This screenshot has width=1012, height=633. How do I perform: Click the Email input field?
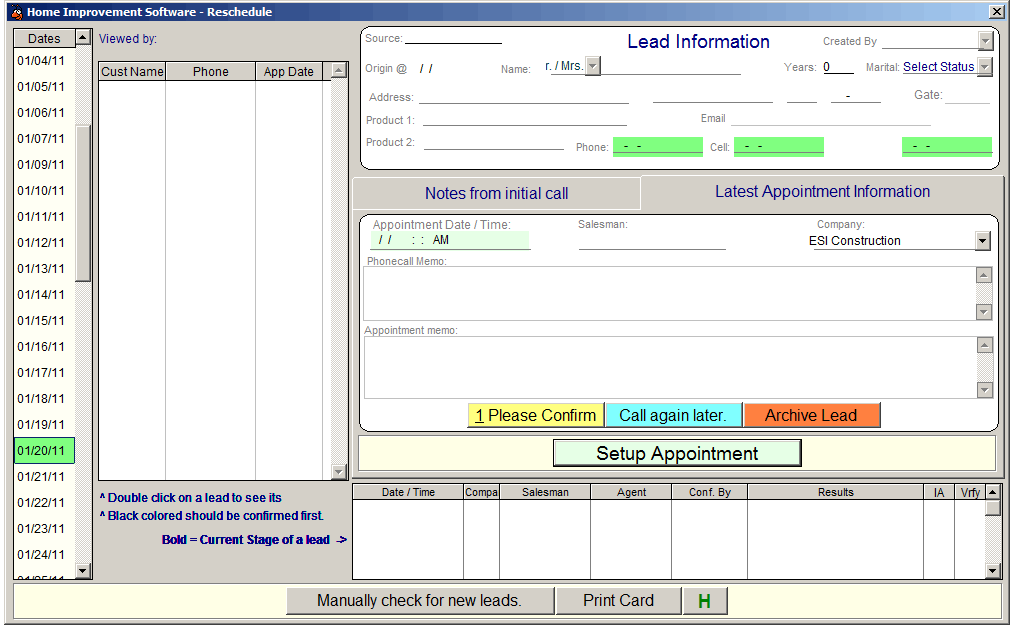tap(831, 119)
